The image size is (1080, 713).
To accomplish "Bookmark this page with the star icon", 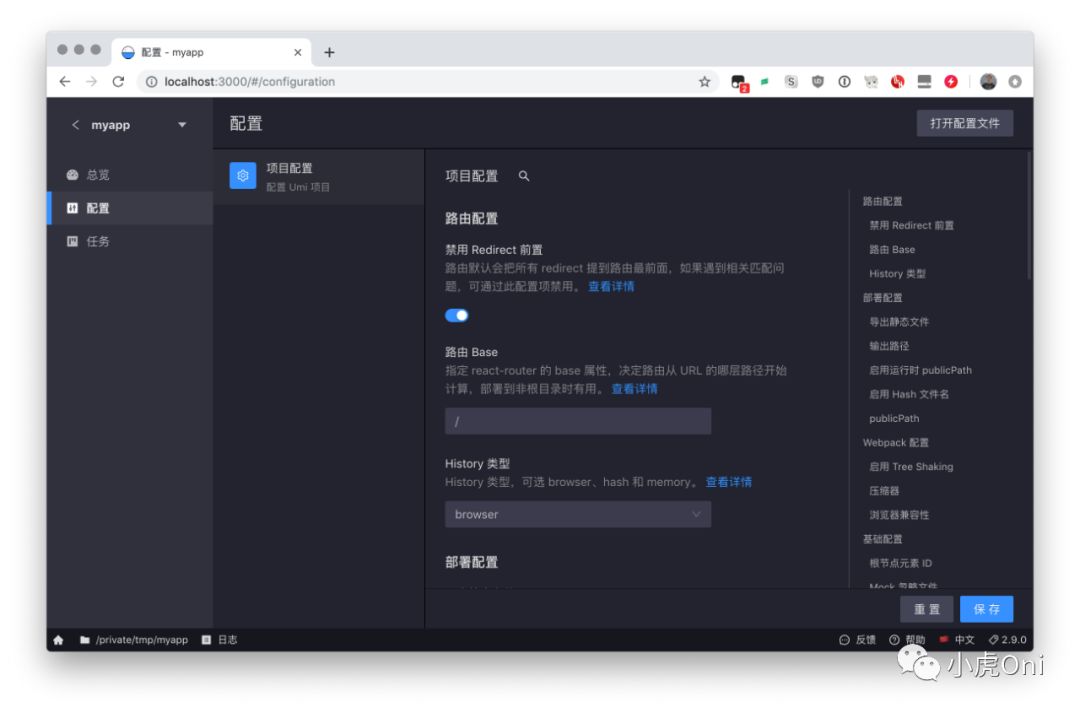I will point(704,82).
